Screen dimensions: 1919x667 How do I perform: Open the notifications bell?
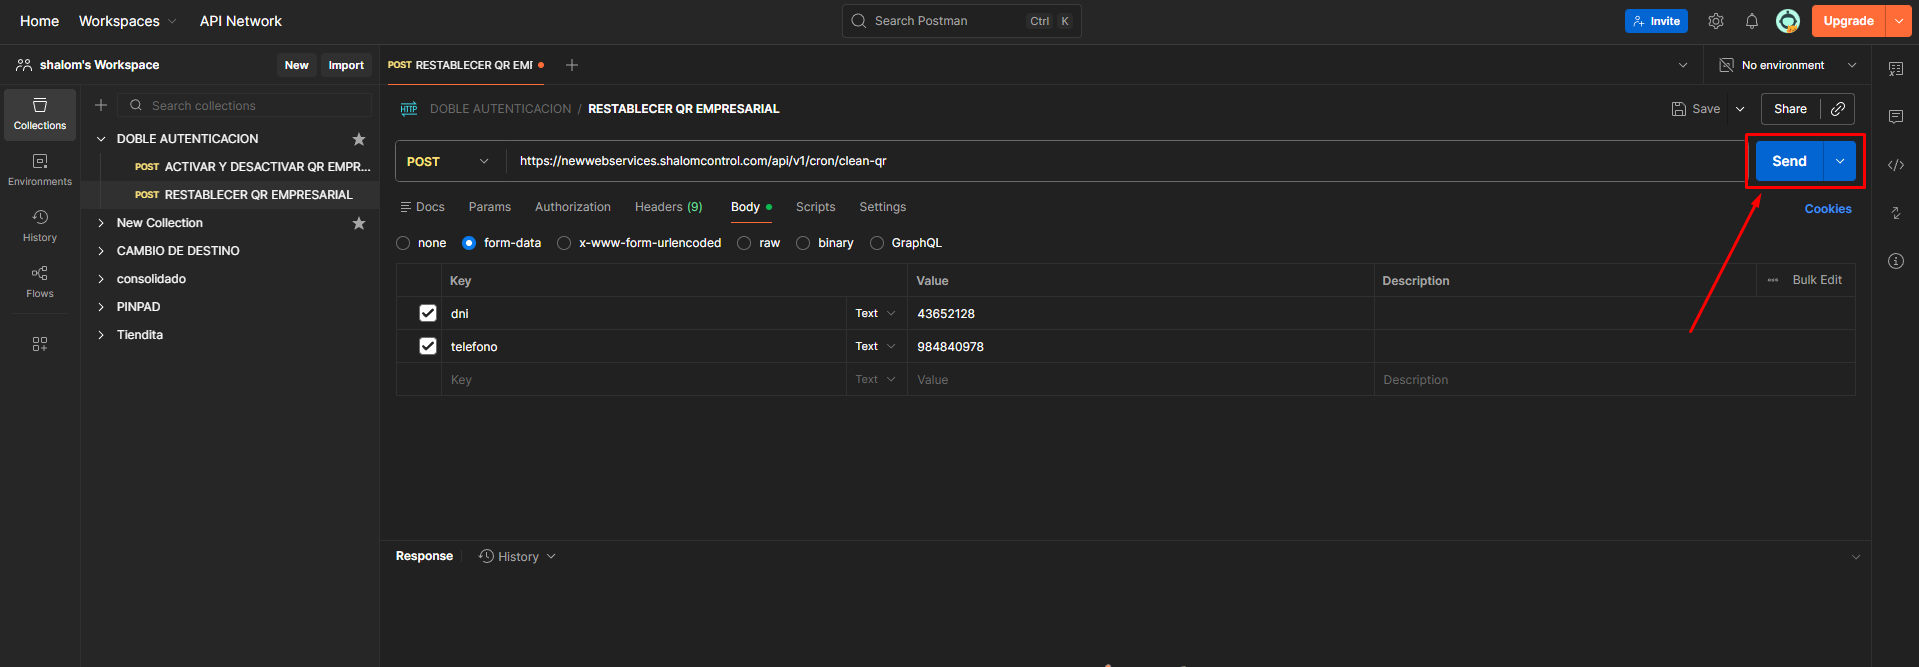click(1752, 21)
